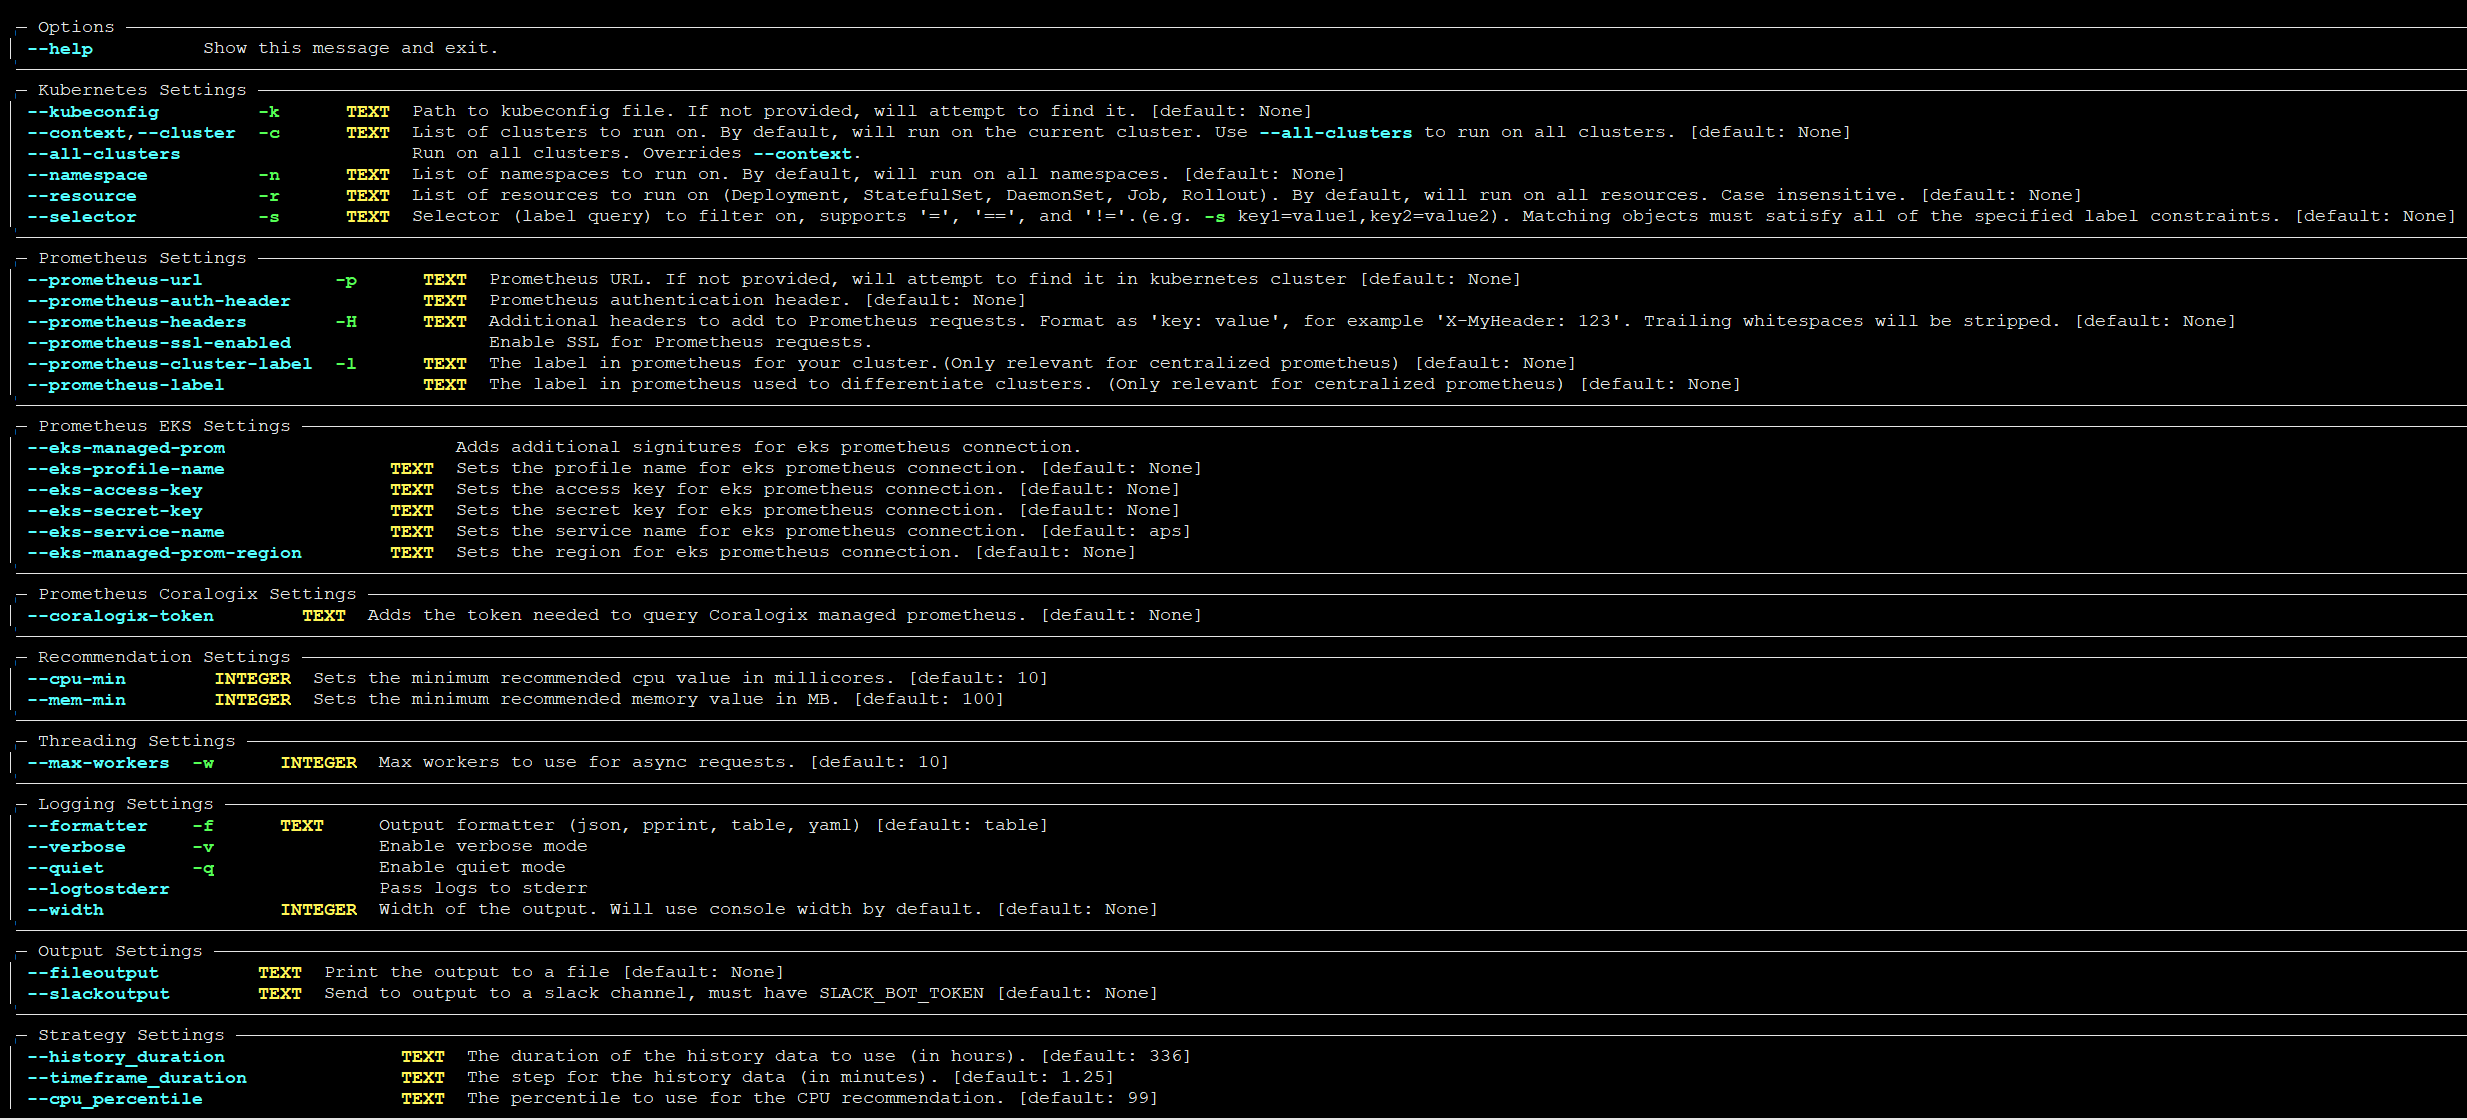Image resolution: width=2467 pixels, height=1120 pixels.
Task: Click the INTEGER type next to --cpu-min
Action: point(253,679)
